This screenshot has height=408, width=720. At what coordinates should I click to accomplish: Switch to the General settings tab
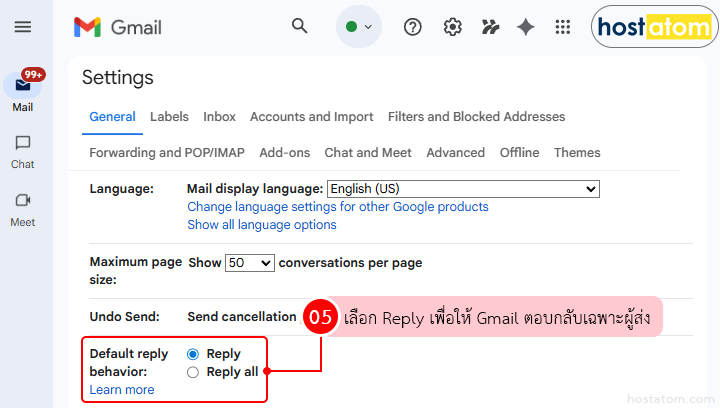[112, 117]
